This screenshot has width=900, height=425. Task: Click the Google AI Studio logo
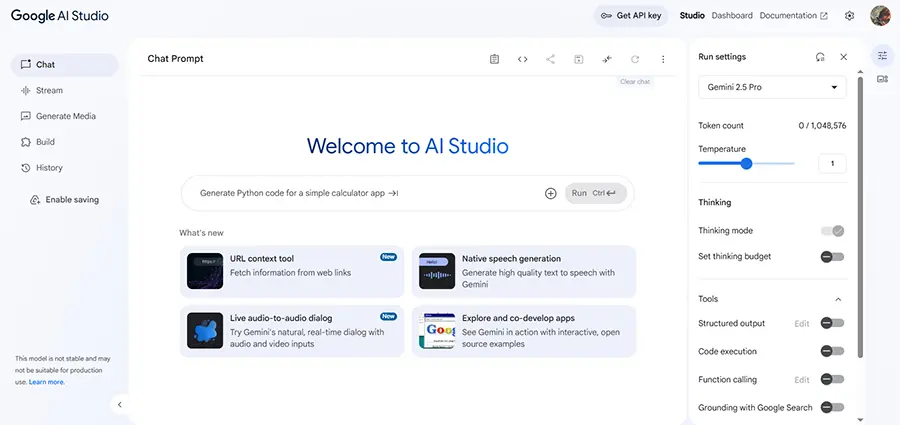click(x=60, y=16)
